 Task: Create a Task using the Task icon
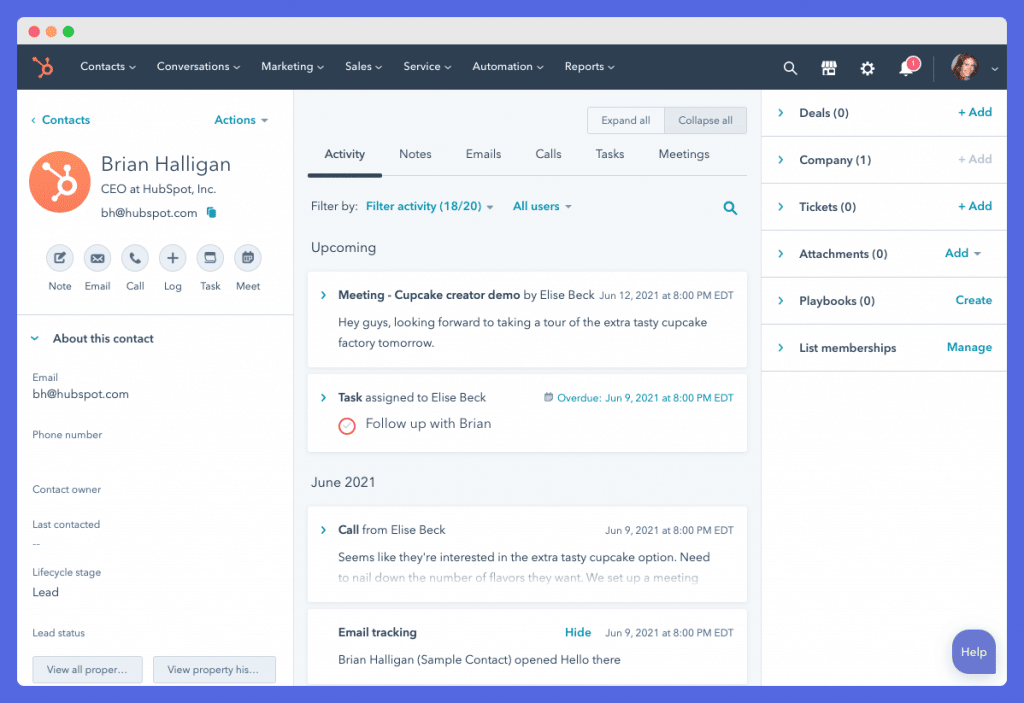[210, 258]
